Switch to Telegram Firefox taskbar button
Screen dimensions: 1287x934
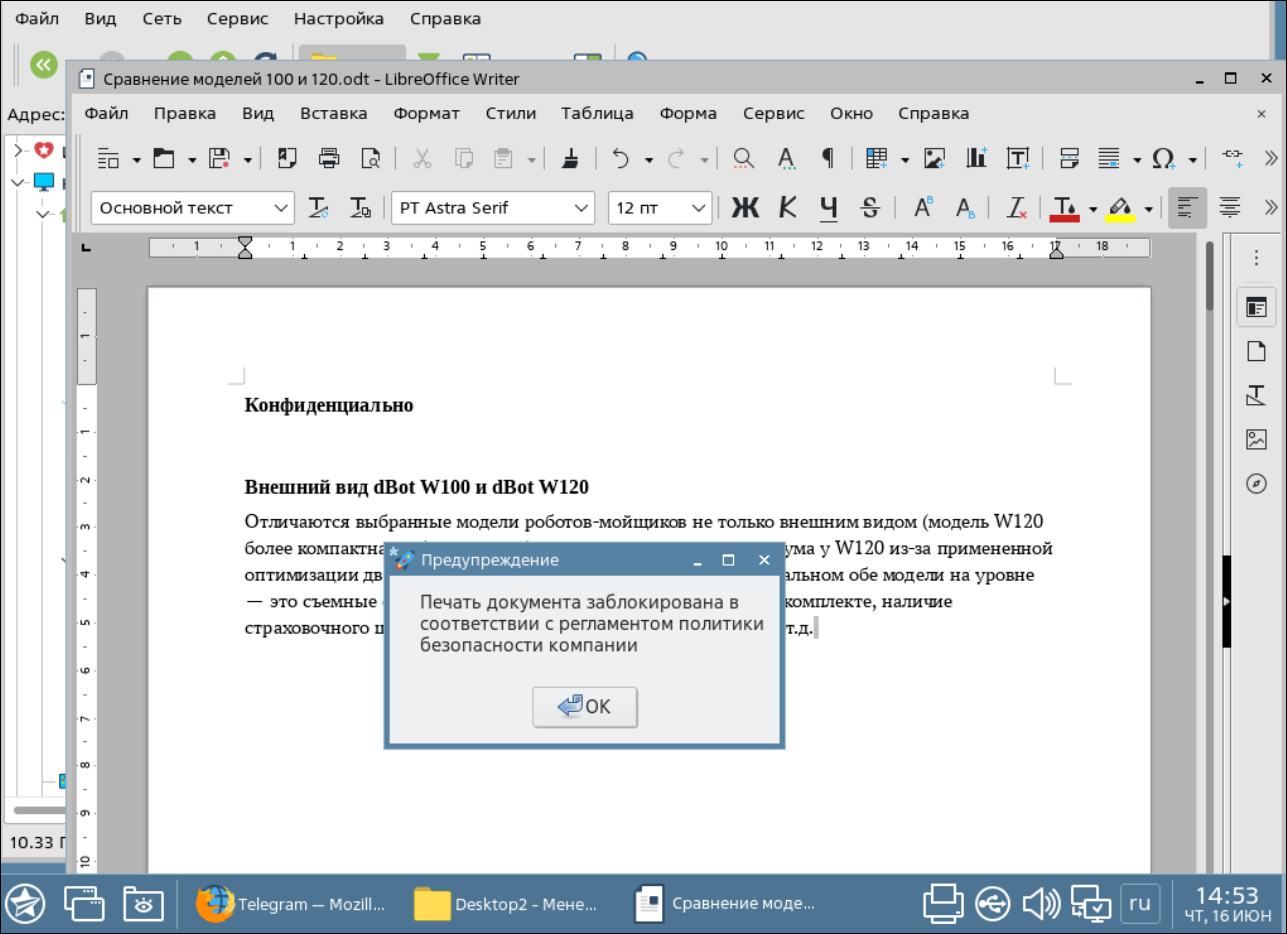pos(290,904)
